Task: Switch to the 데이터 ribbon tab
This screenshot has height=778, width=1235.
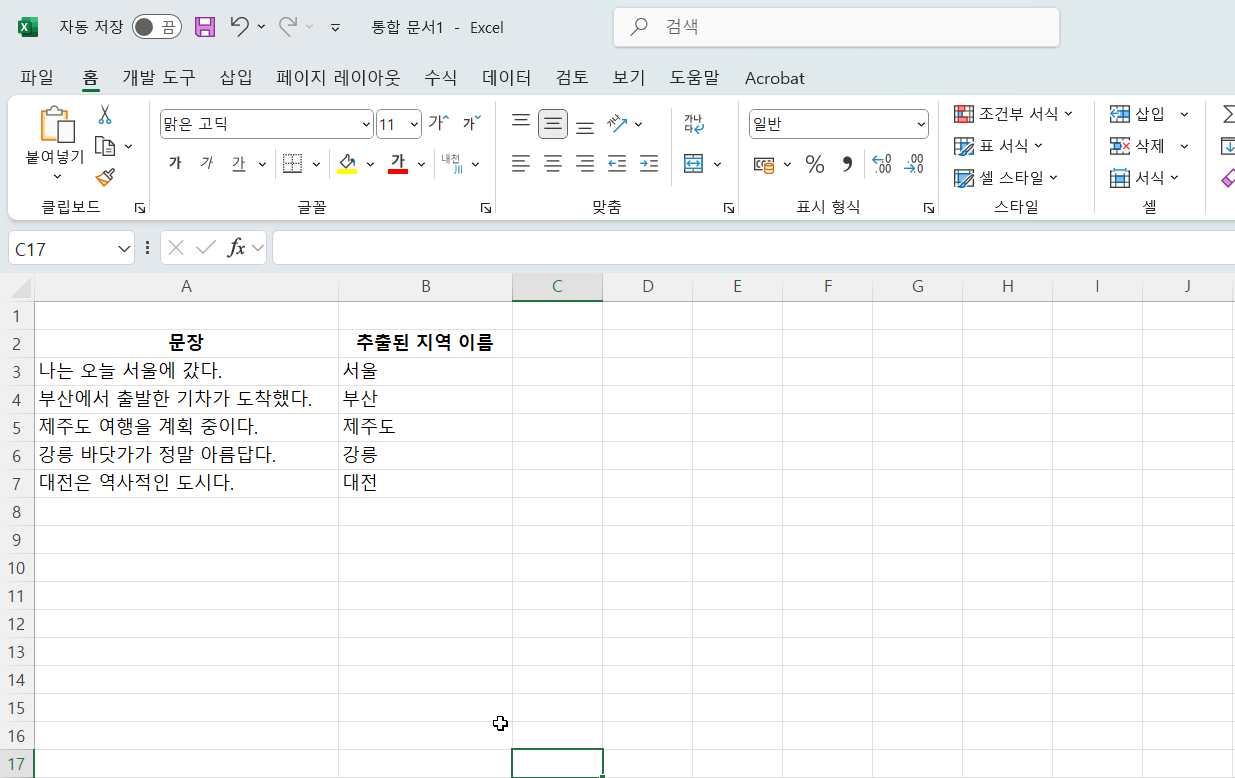Action: tap(506, 77)
